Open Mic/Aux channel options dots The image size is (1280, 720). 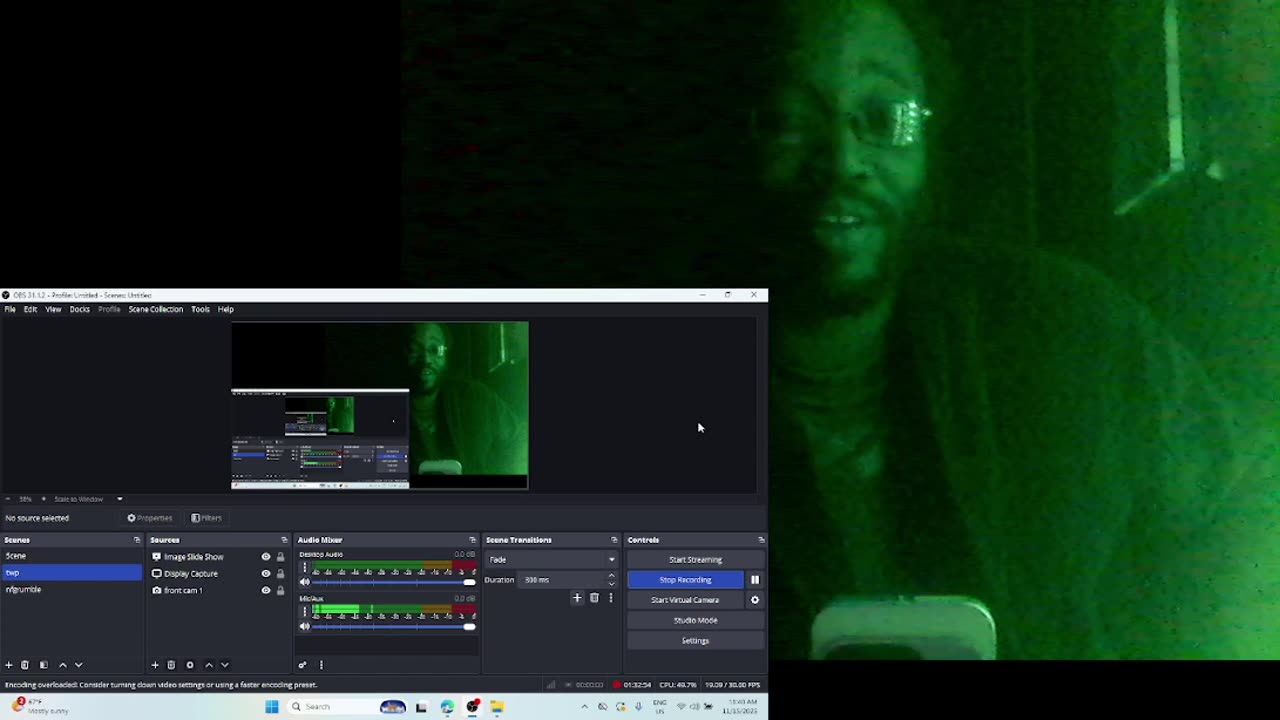coord(305,612)
